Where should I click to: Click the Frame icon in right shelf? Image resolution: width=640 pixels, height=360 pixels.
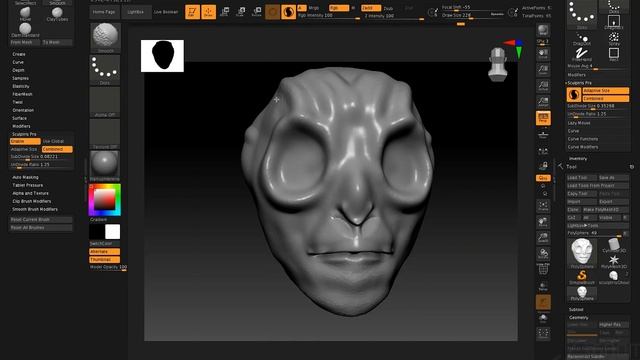coord(543,206)
